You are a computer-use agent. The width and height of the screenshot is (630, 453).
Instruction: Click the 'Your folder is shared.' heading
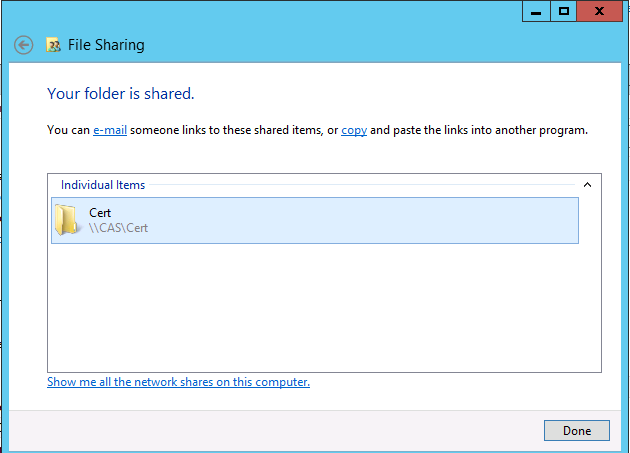coord(121,94)
